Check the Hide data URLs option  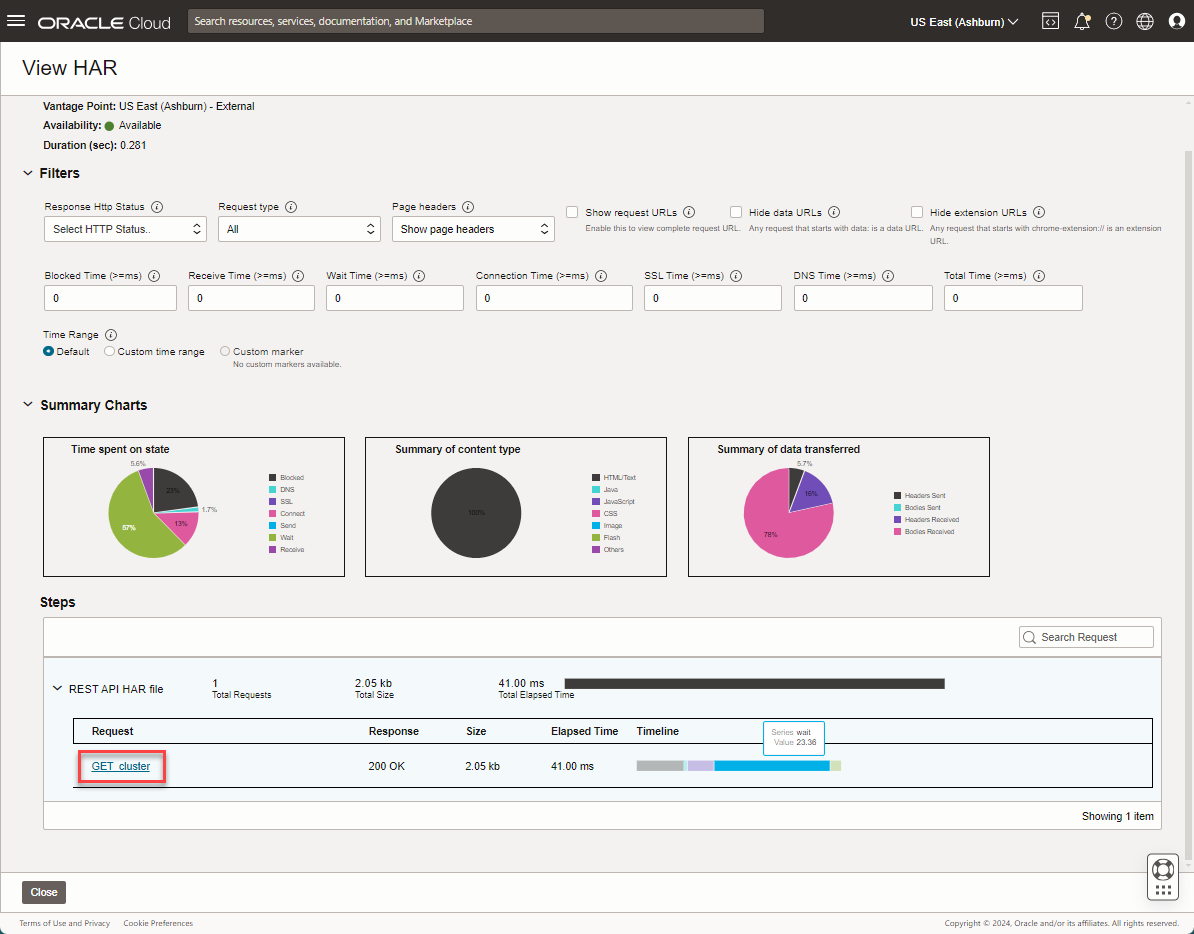pos(736,212)
